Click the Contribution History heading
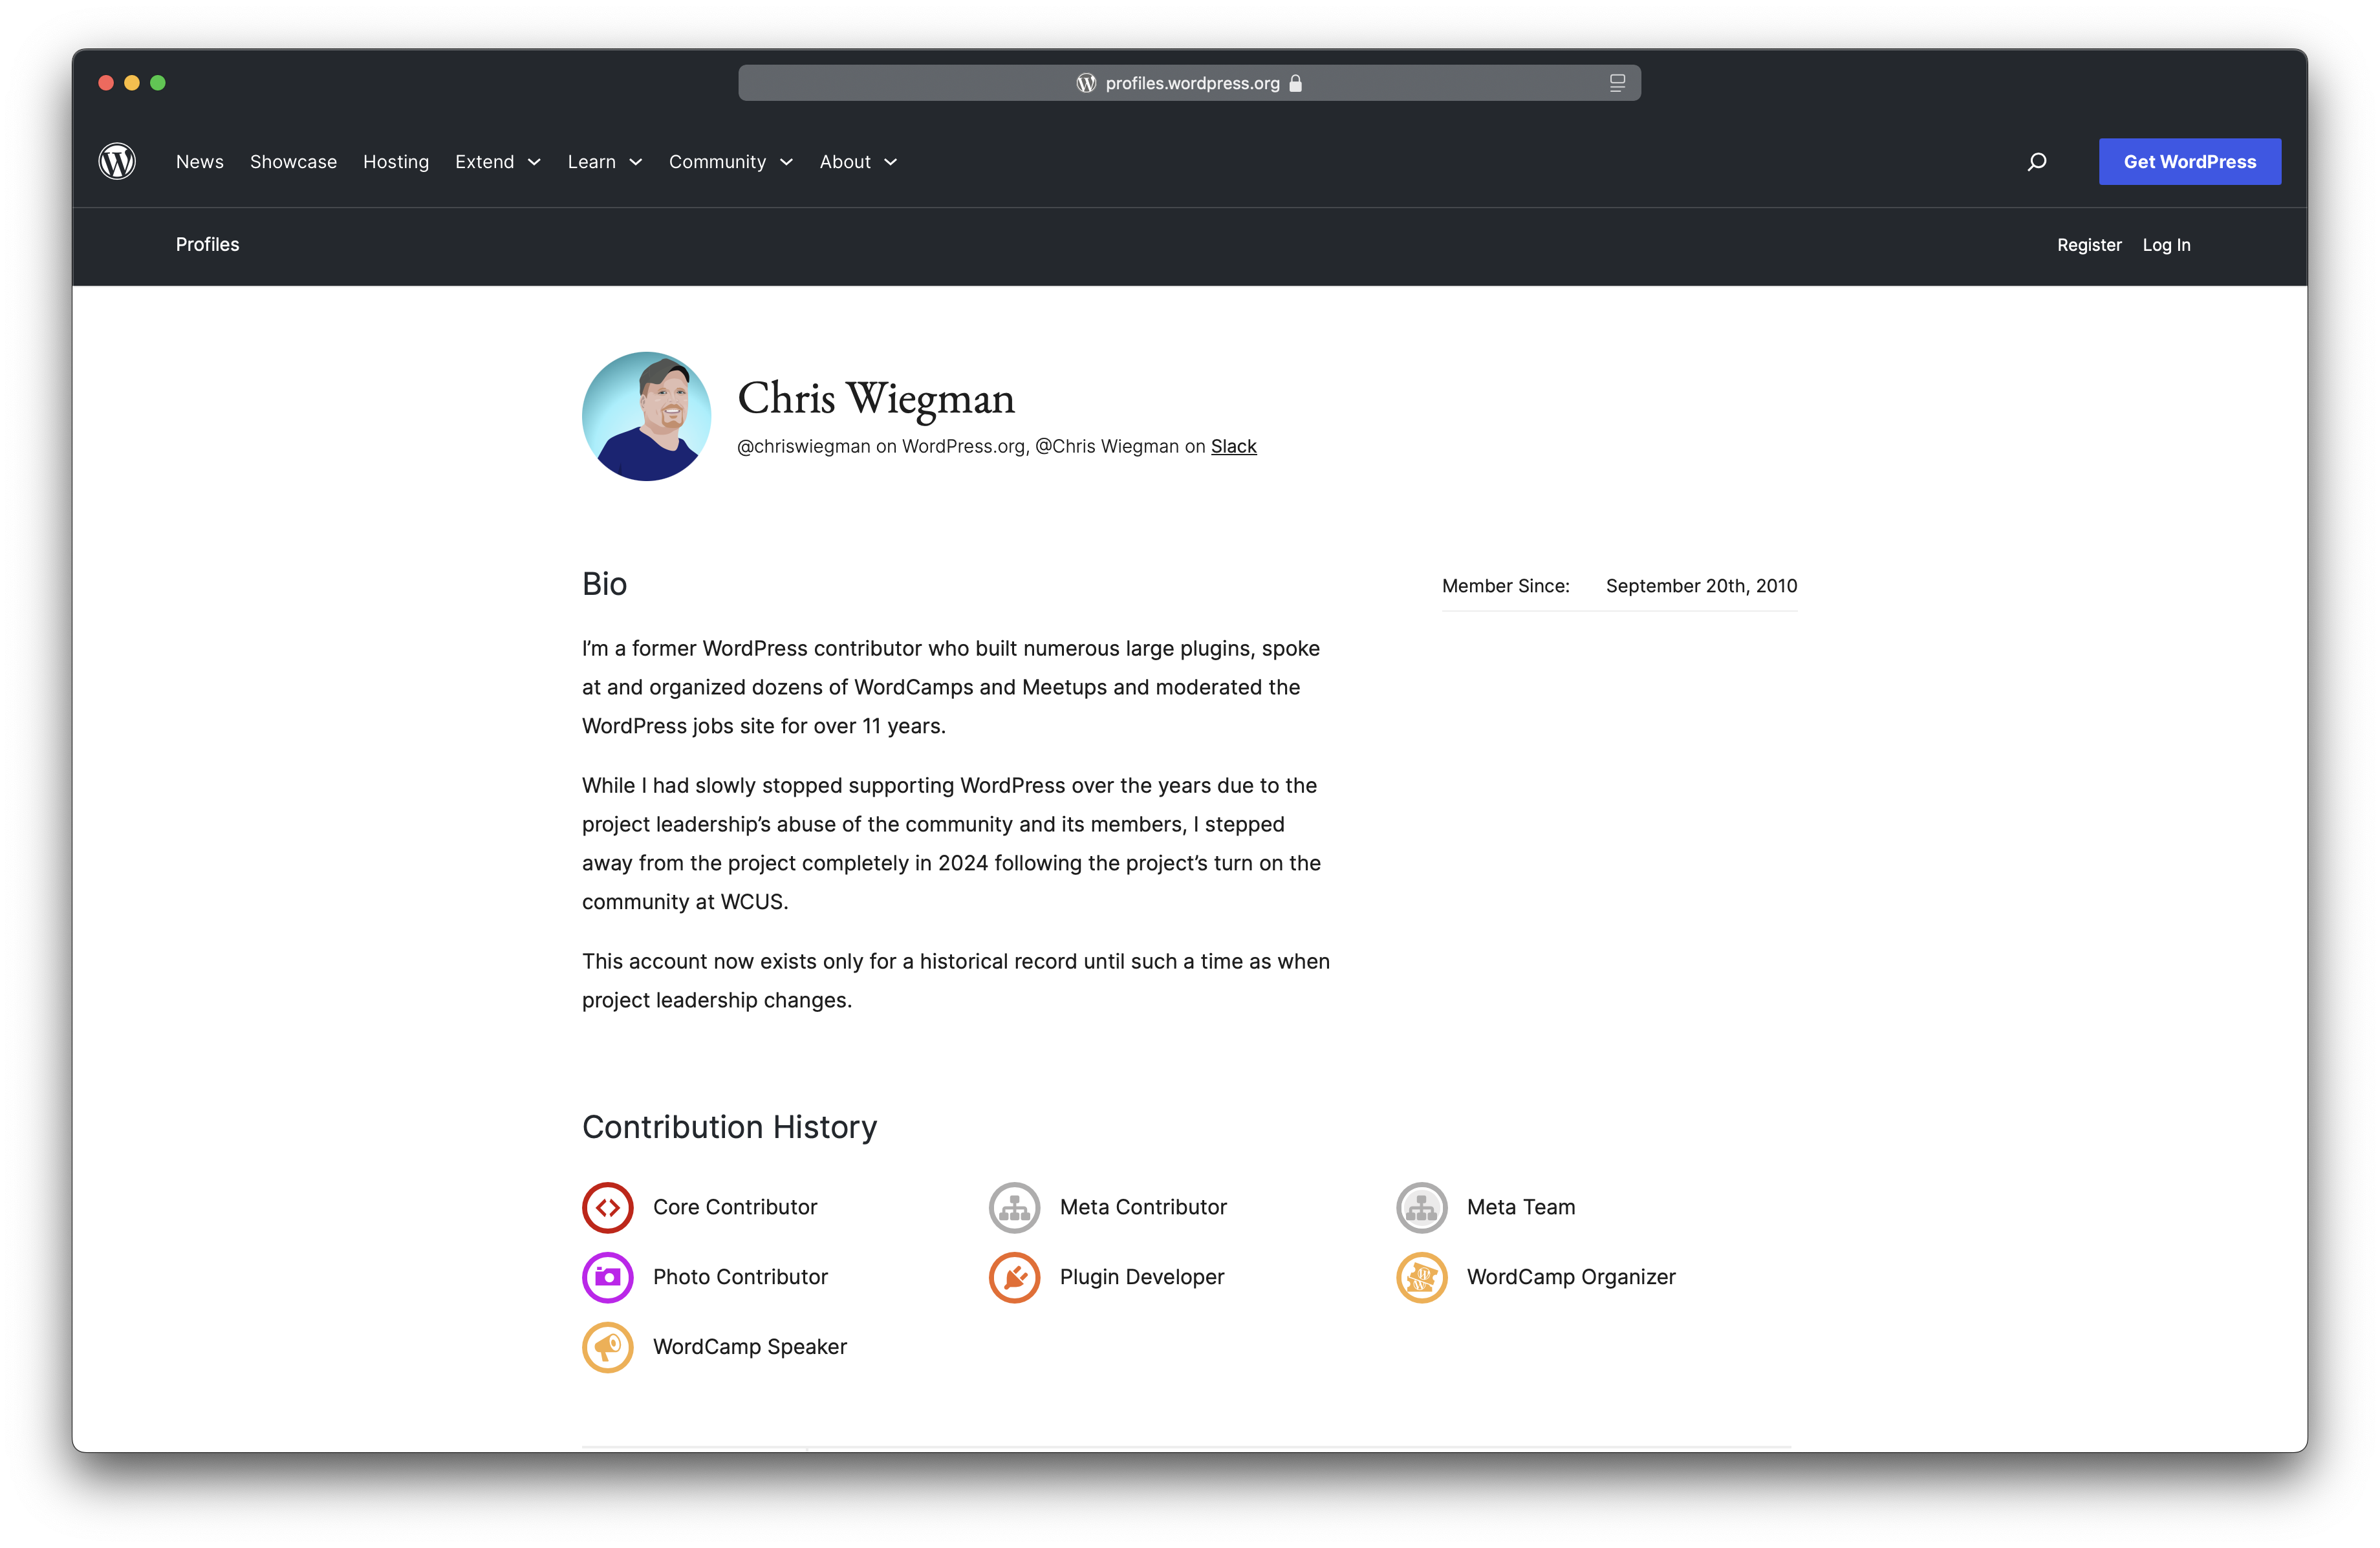 point(729,1127)
